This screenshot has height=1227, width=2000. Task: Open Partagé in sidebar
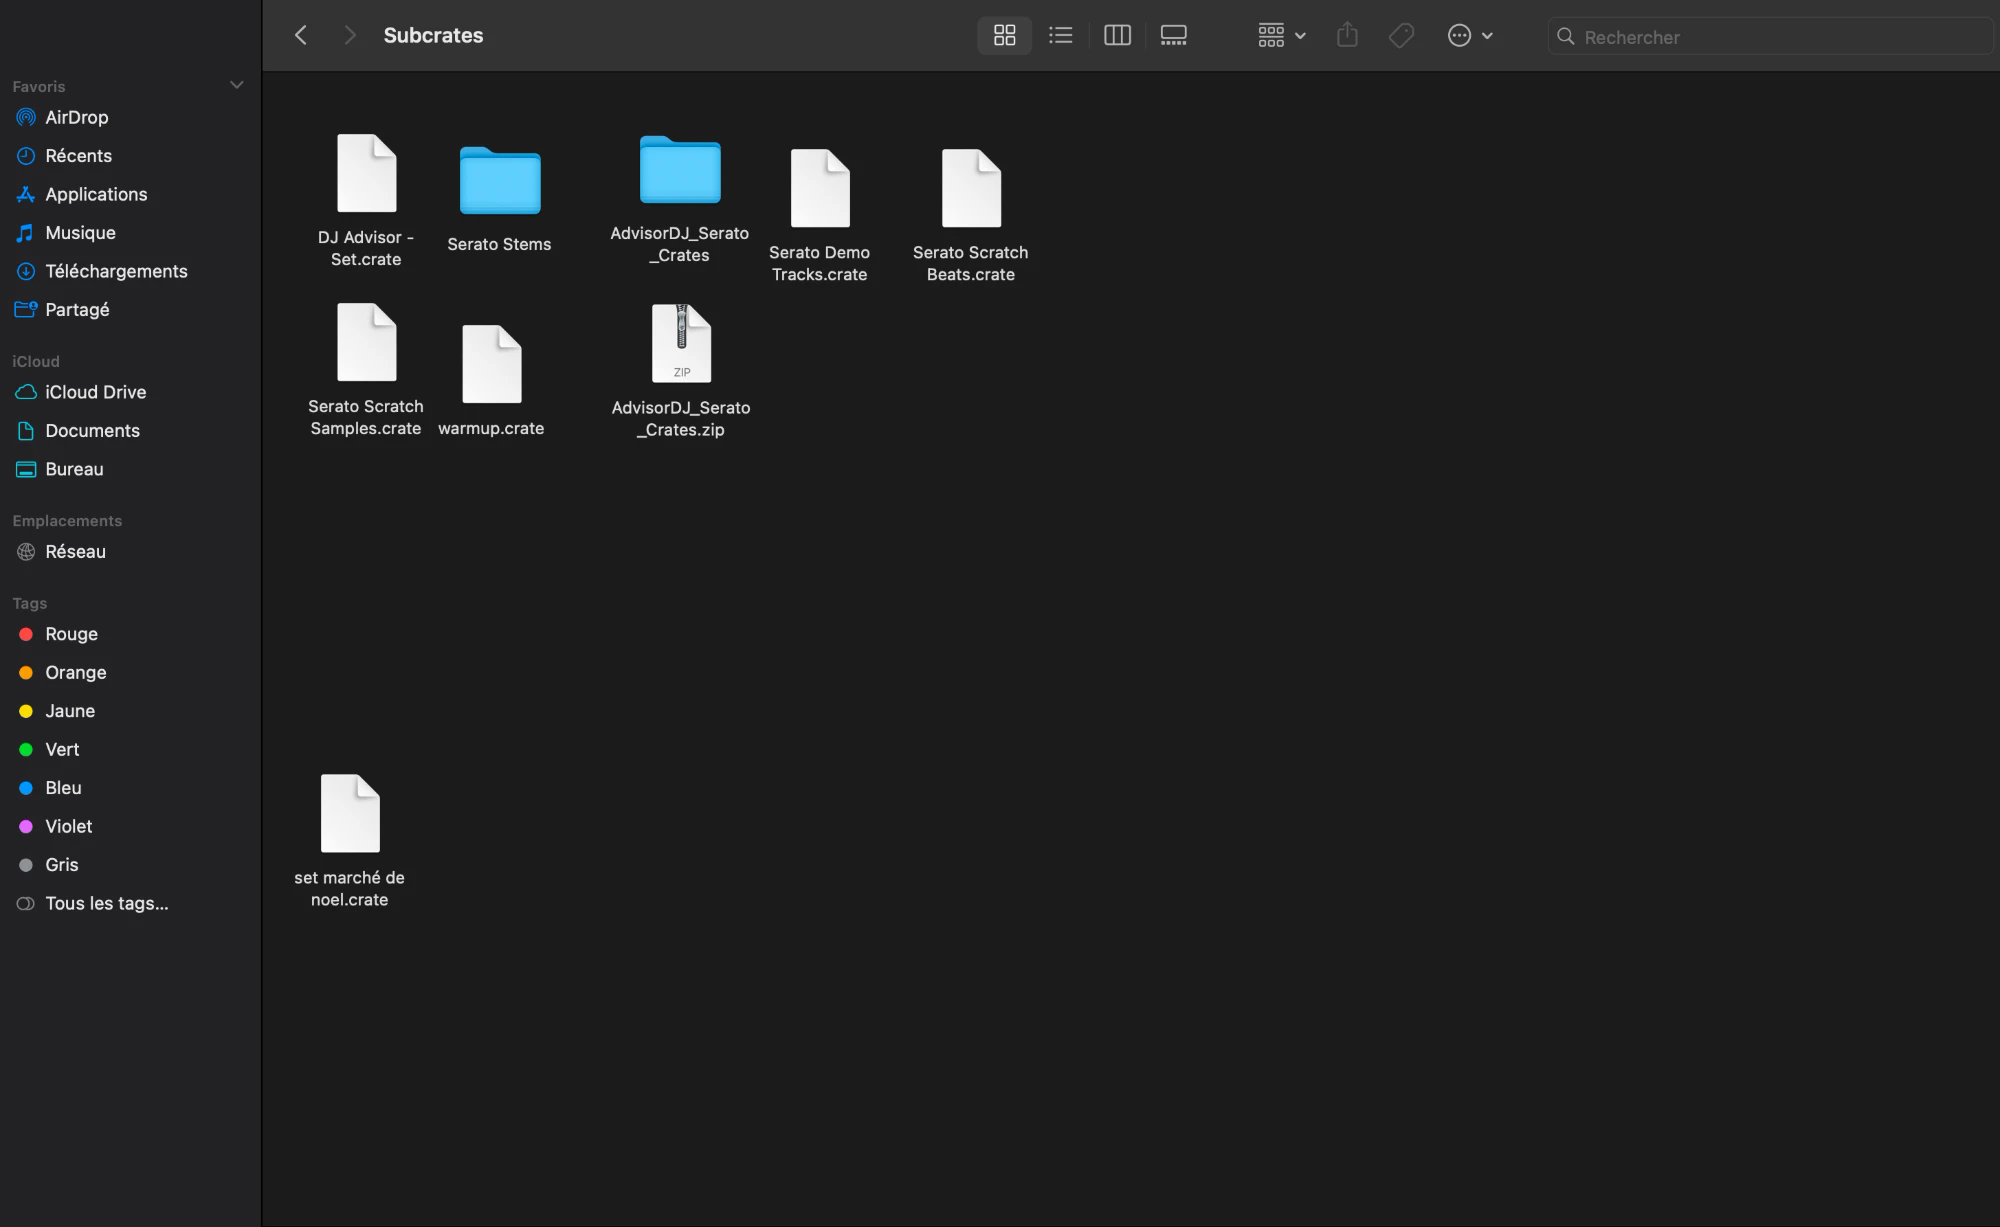click(77, 310)
